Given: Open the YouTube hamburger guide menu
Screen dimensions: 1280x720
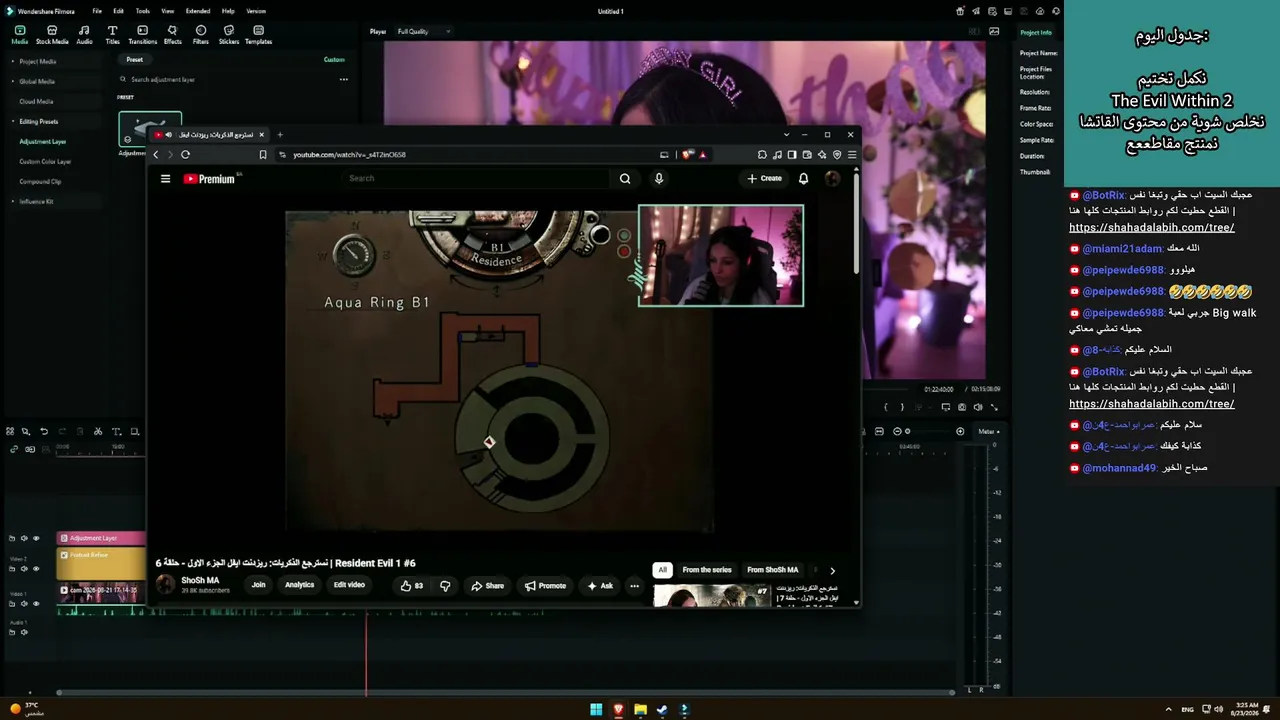Looking at the screenshot, I should coord(165,179).
